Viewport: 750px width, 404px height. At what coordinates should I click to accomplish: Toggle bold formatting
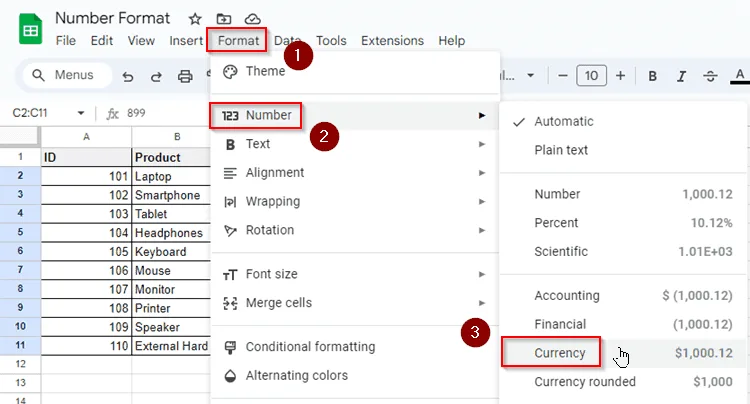[652, 76]
